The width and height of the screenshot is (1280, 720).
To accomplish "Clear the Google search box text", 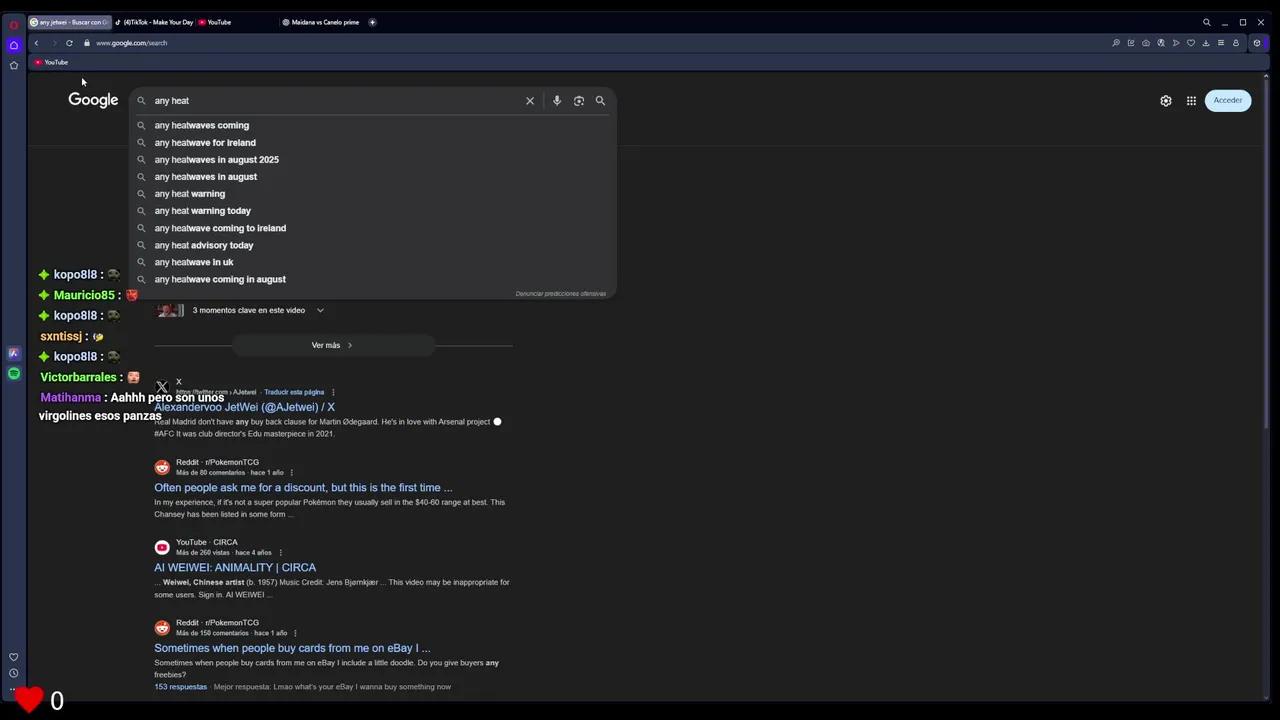I will [x=530, y=101].
